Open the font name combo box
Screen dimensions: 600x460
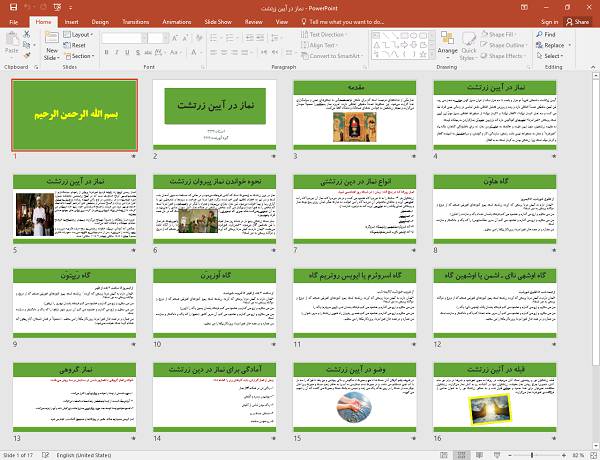point(124,38)
